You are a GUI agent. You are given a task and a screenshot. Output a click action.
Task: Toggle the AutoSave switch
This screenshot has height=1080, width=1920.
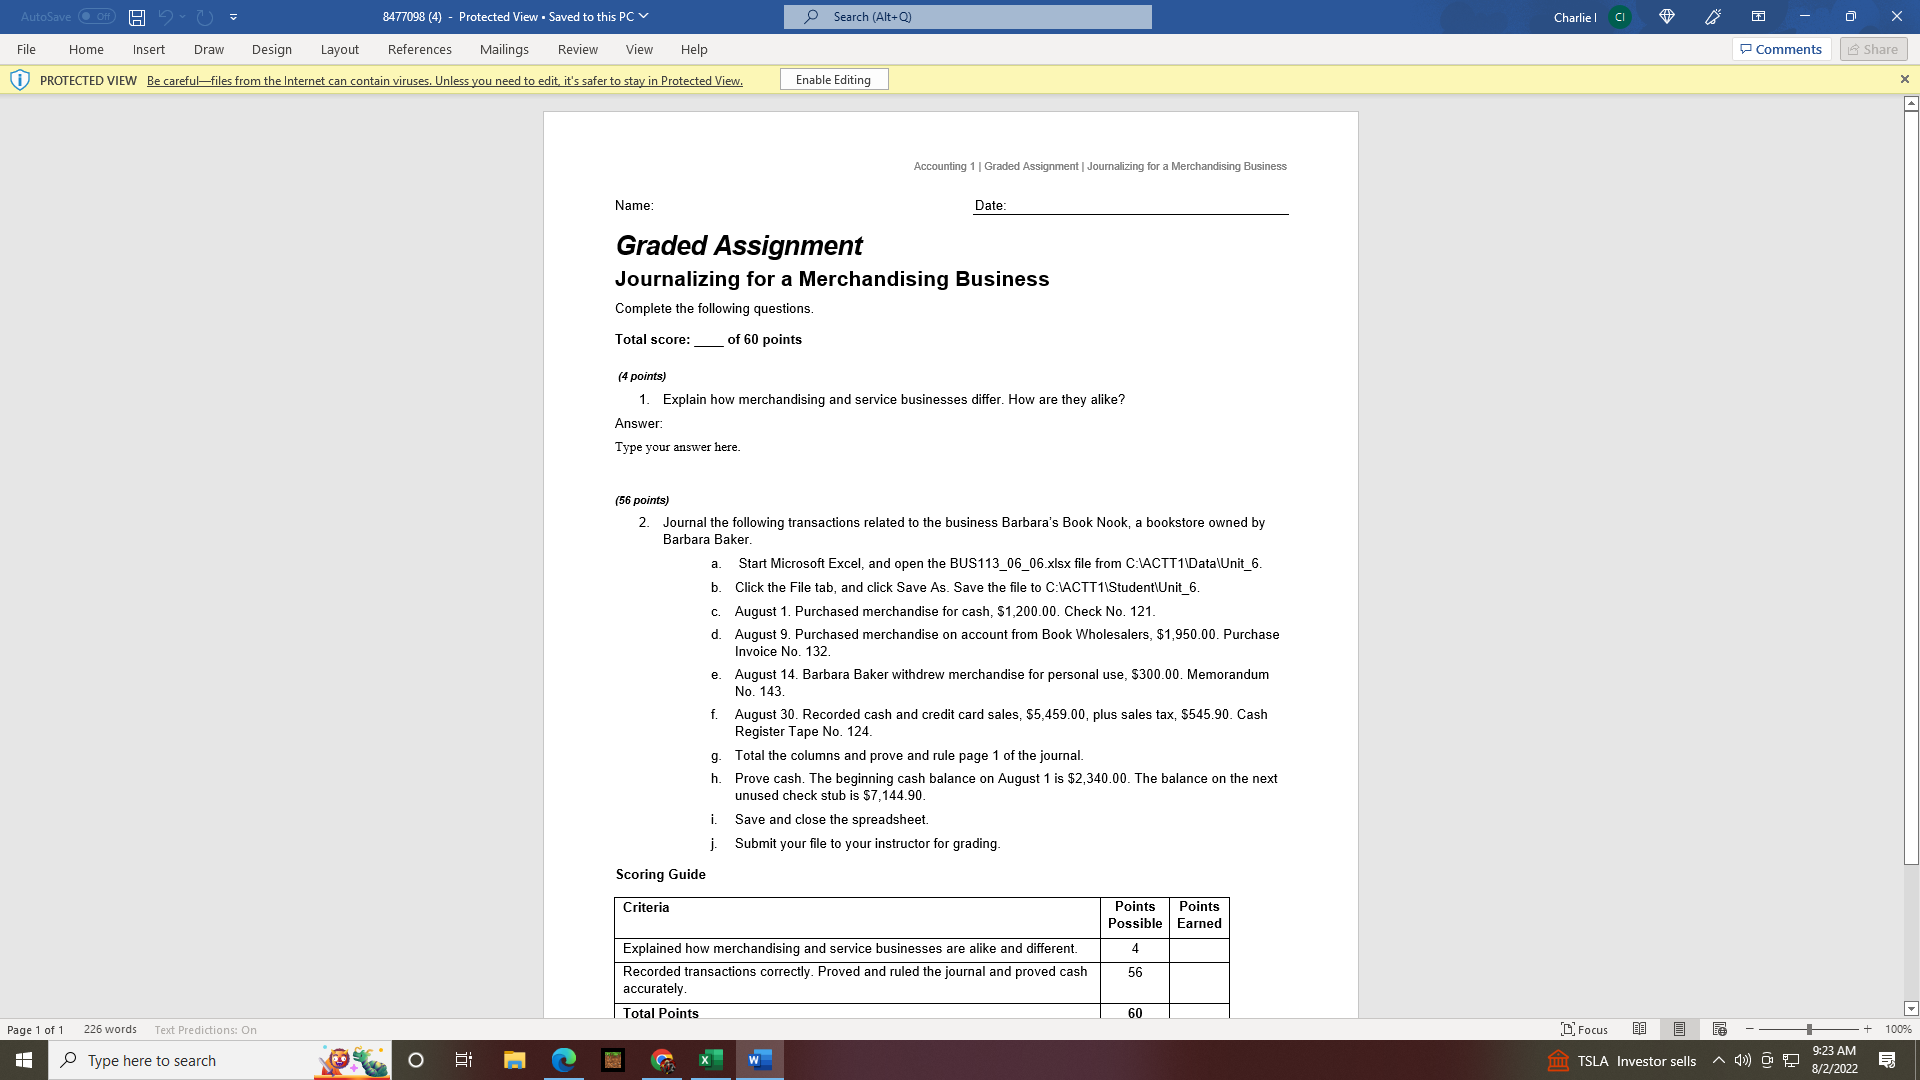click(97, 17)
